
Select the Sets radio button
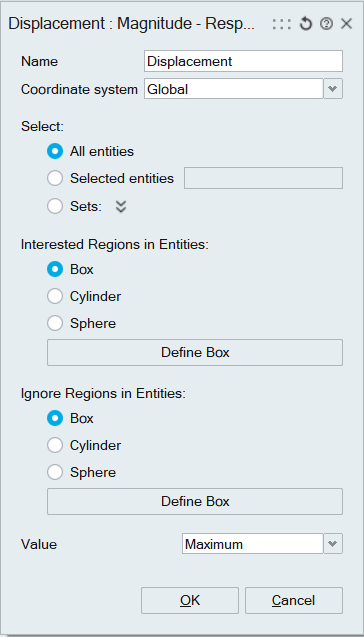pyautogui.click(x=55, y=206)
